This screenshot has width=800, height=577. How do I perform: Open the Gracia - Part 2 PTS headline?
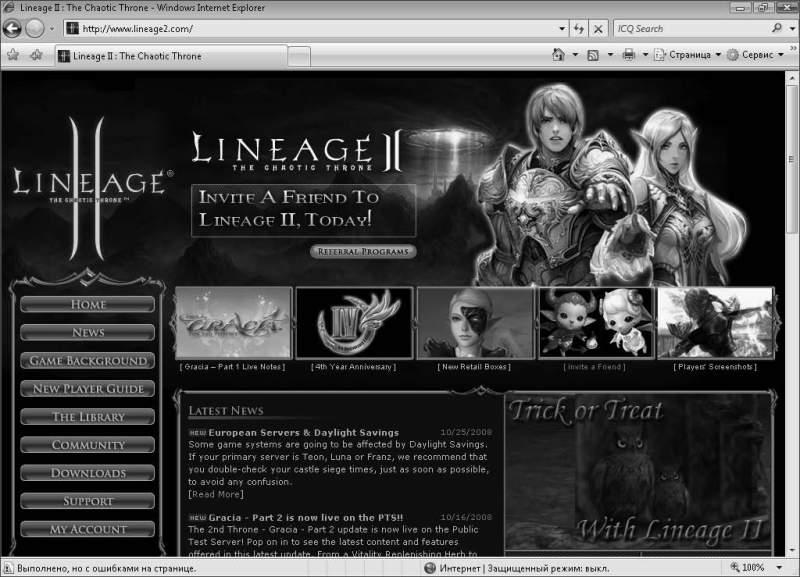(x=306, y=517)
